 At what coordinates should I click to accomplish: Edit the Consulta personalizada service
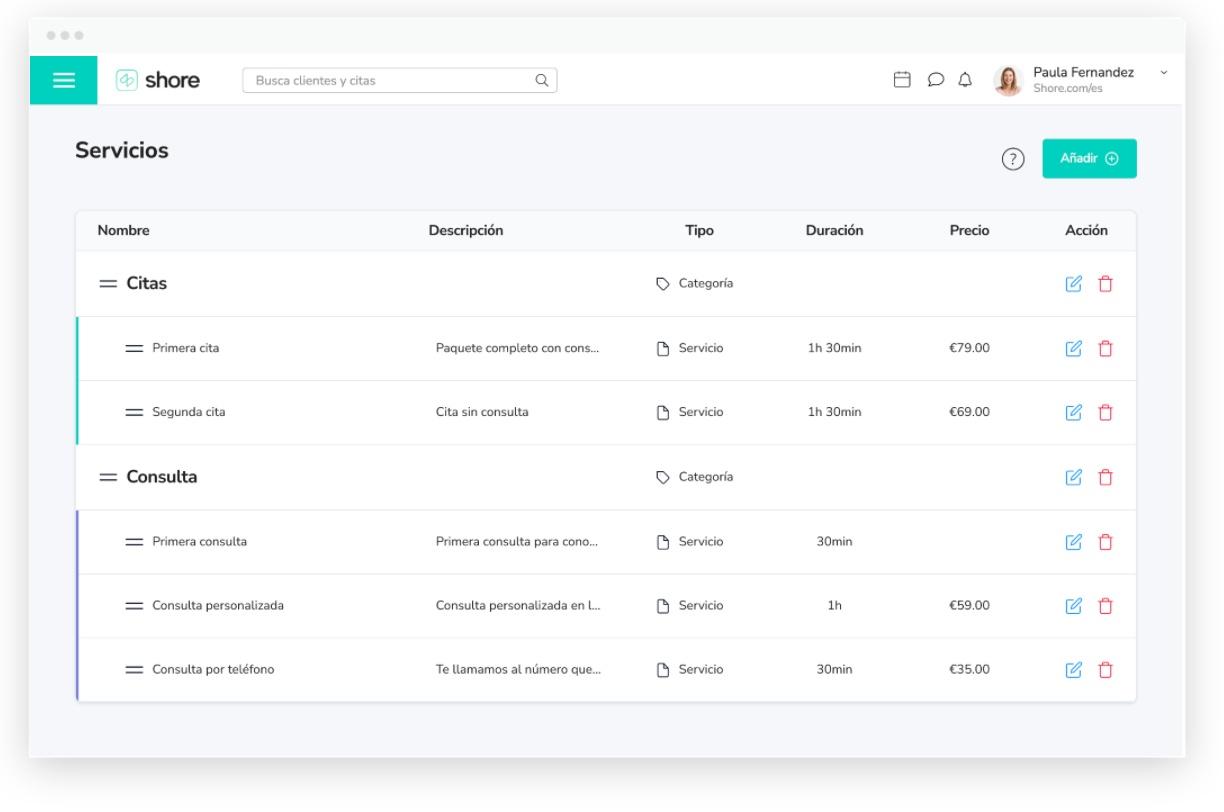point(1074,606)
